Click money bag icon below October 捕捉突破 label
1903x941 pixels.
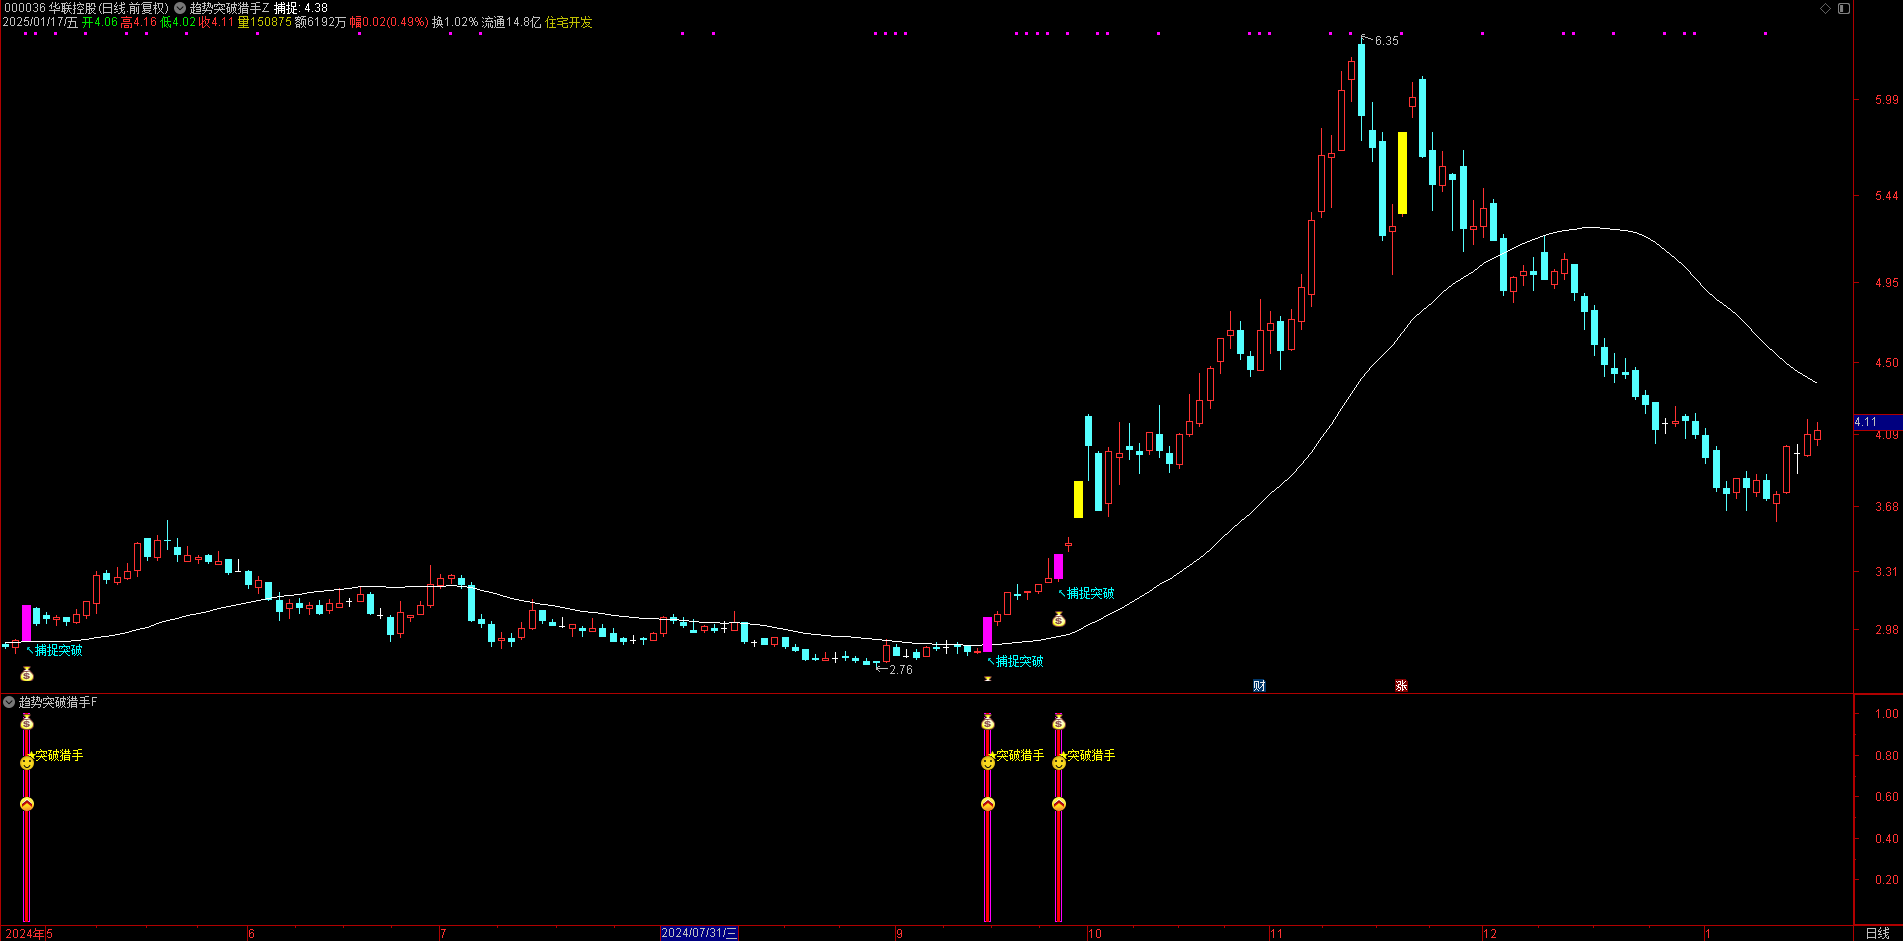click(1059, 619)
